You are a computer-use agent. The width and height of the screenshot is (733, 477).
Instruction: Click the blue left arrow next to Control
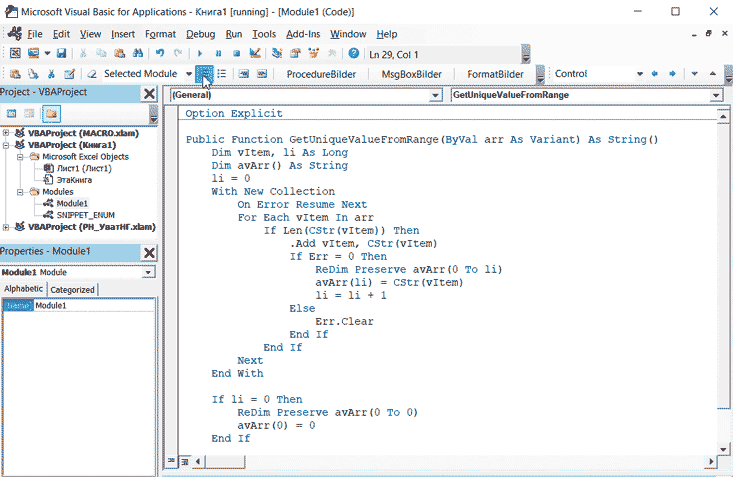pyautogui.click(x=654, y=74)
